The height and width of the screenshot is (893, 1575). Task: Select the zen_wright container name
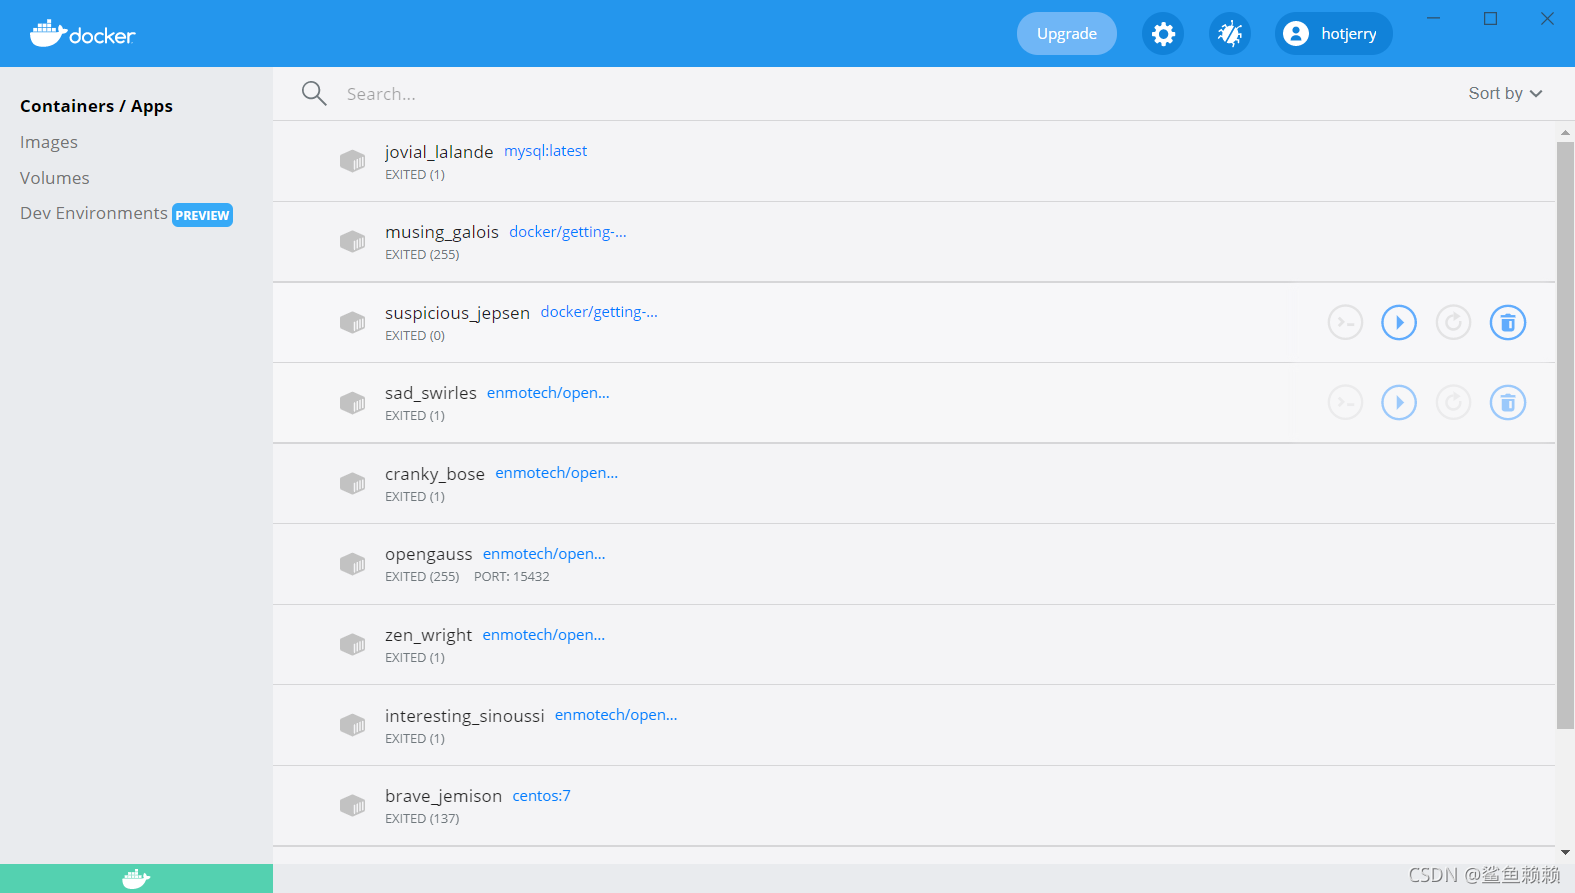click(x=428, y=635)
